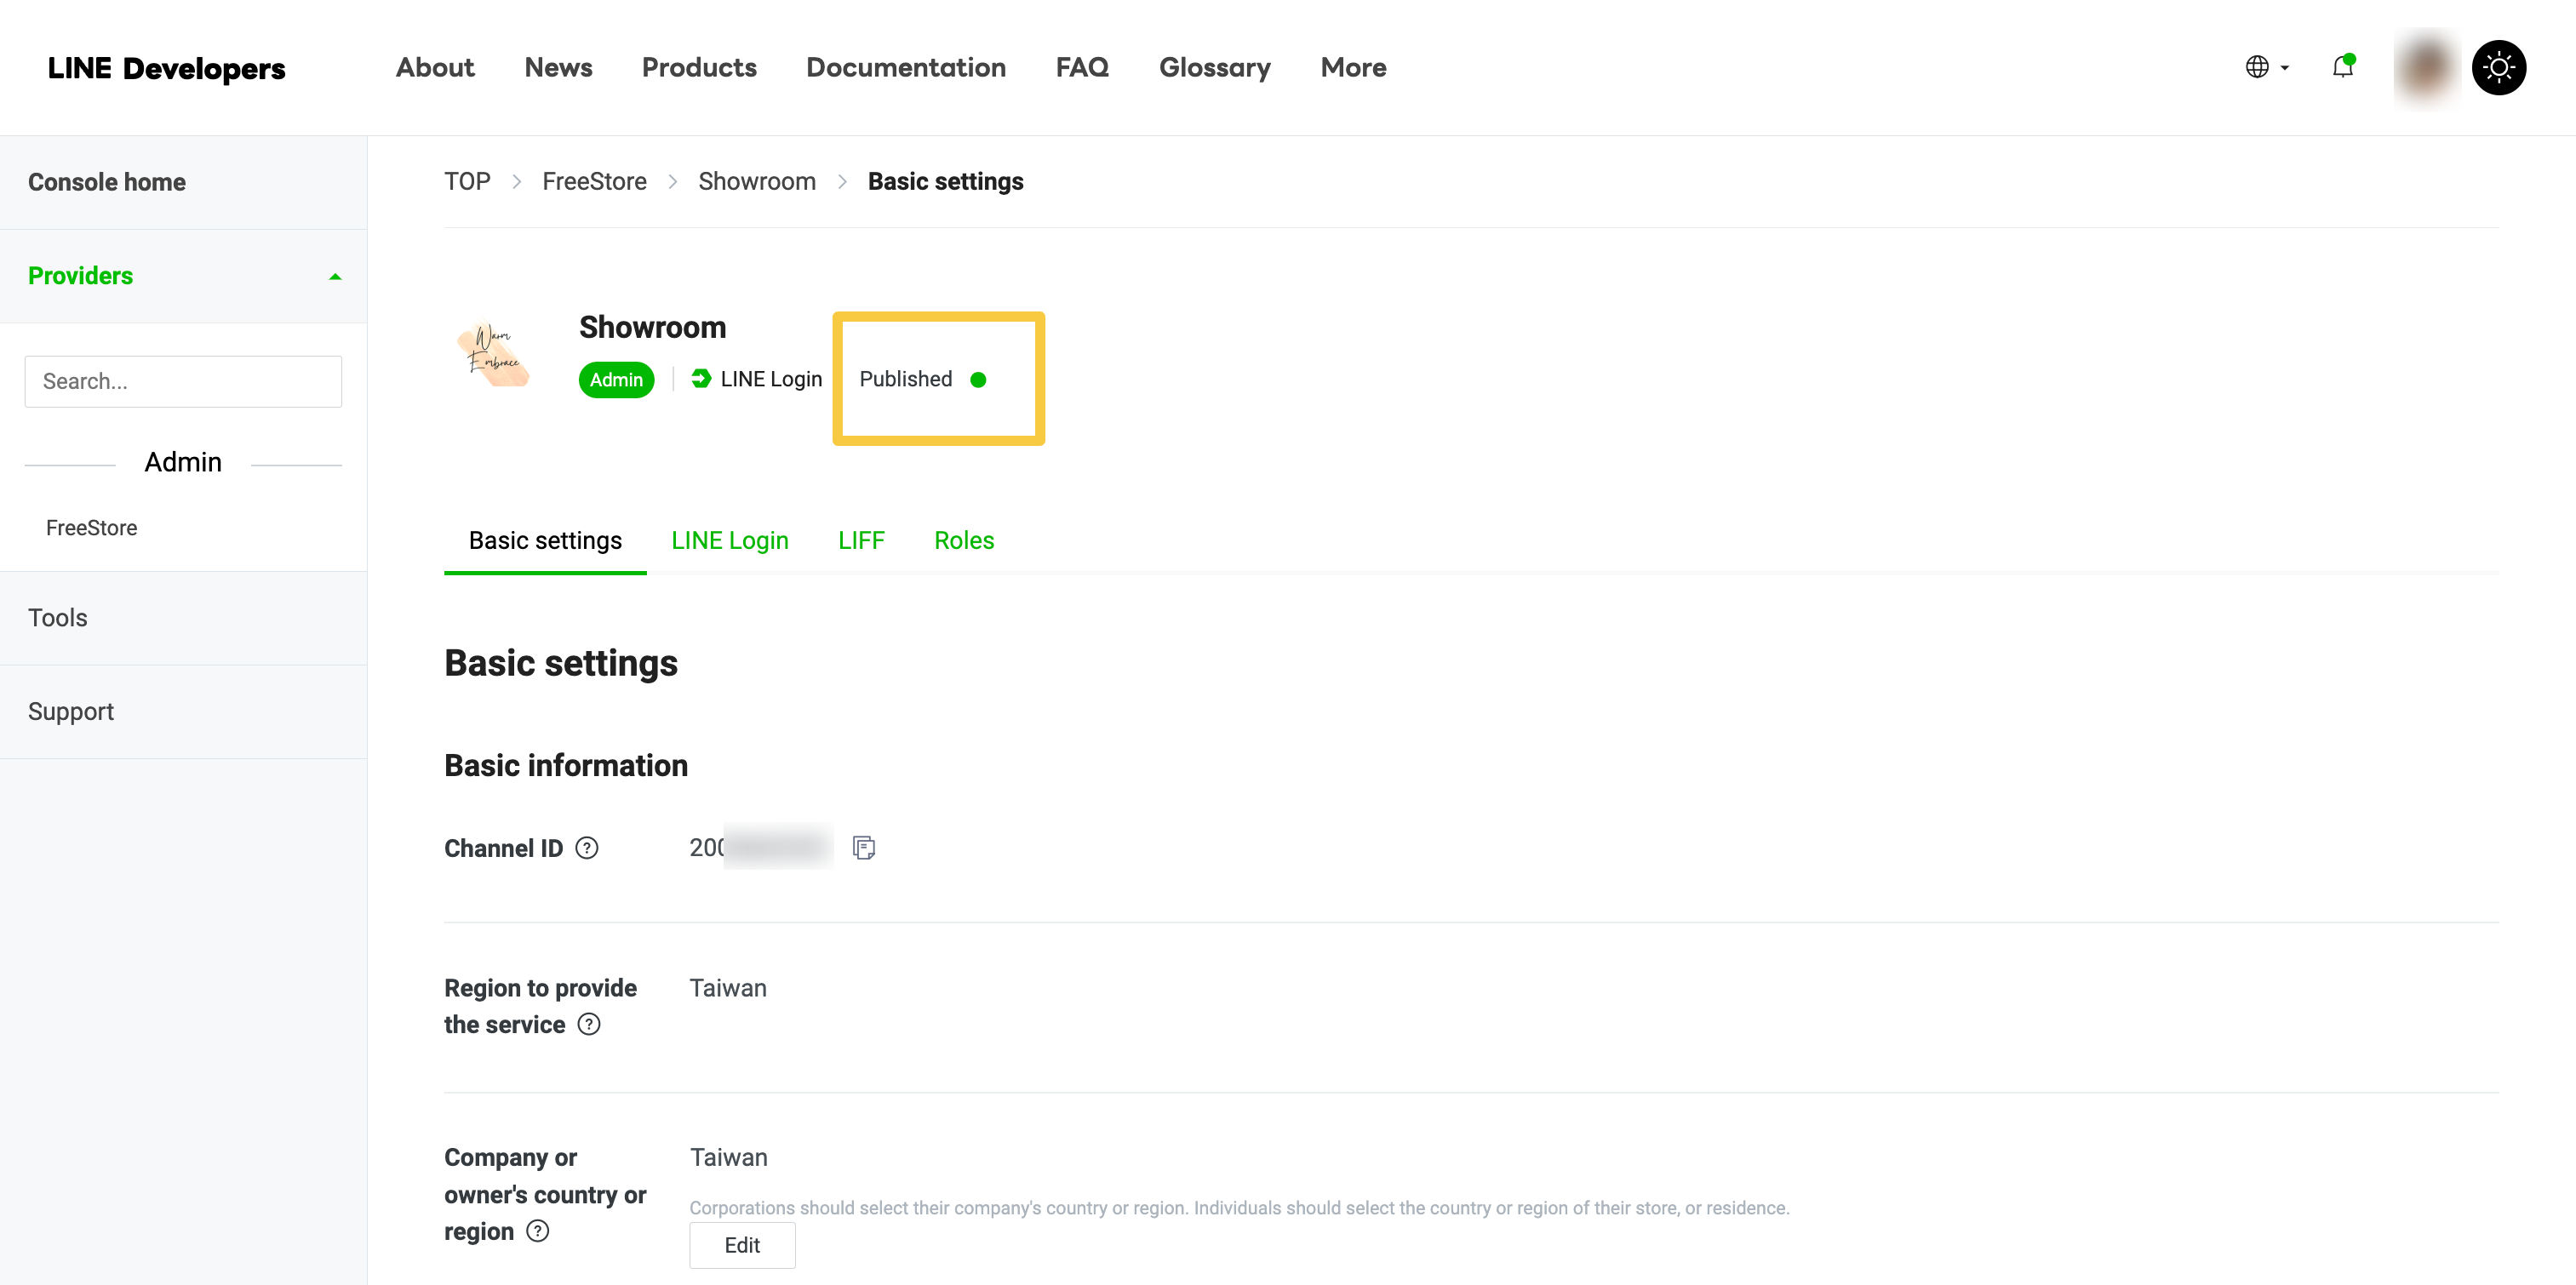Collapse the Providers section in sidebar
The height and width of the screenshot is (1285, 2576).
coord(335,276)
